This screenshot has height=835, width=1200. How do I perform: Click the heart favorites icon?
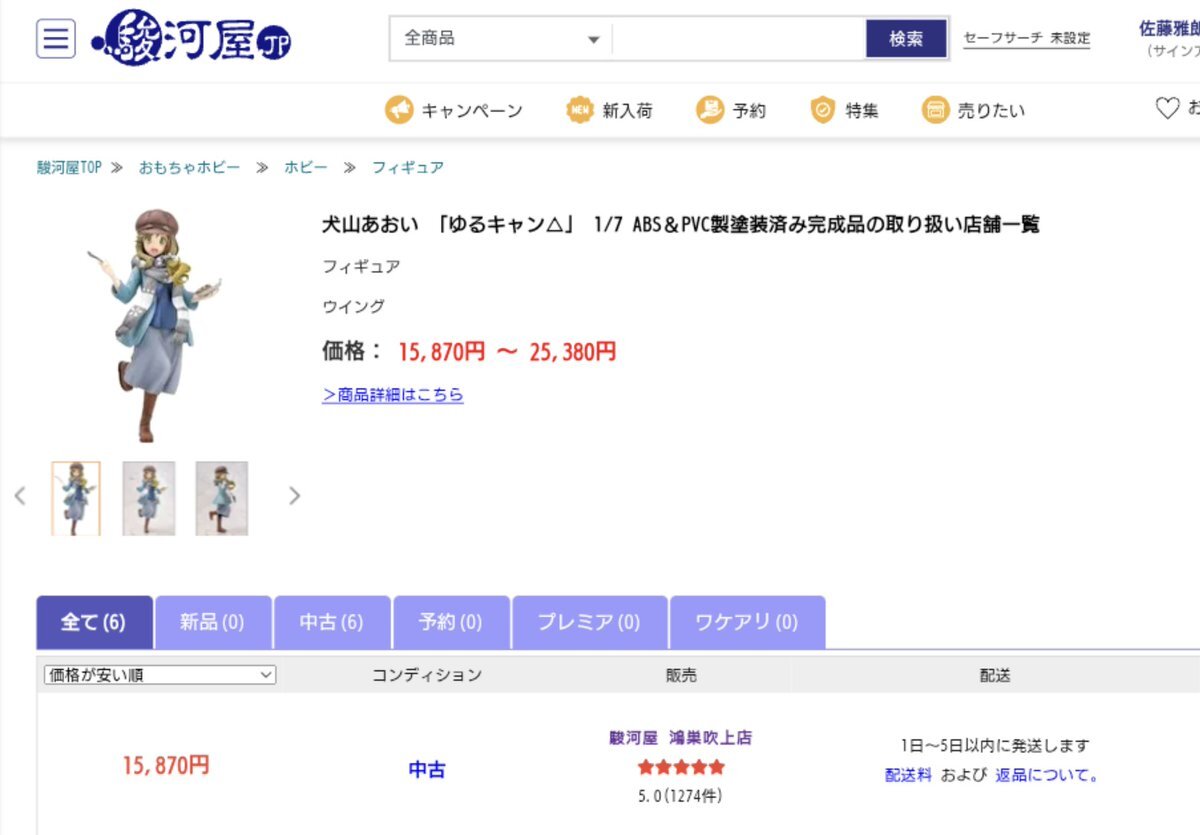pyautogui.click(x=1167, y=108)
